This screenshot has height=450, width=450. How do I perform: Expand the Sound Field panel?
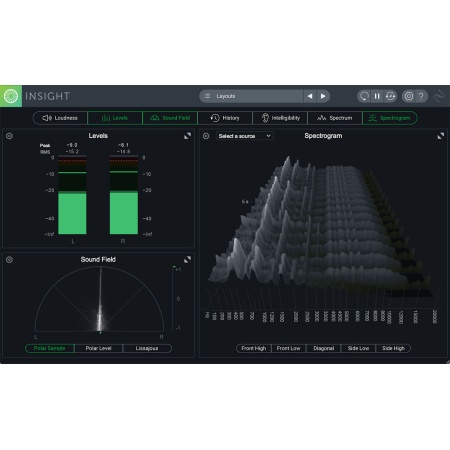coord(187,259)
